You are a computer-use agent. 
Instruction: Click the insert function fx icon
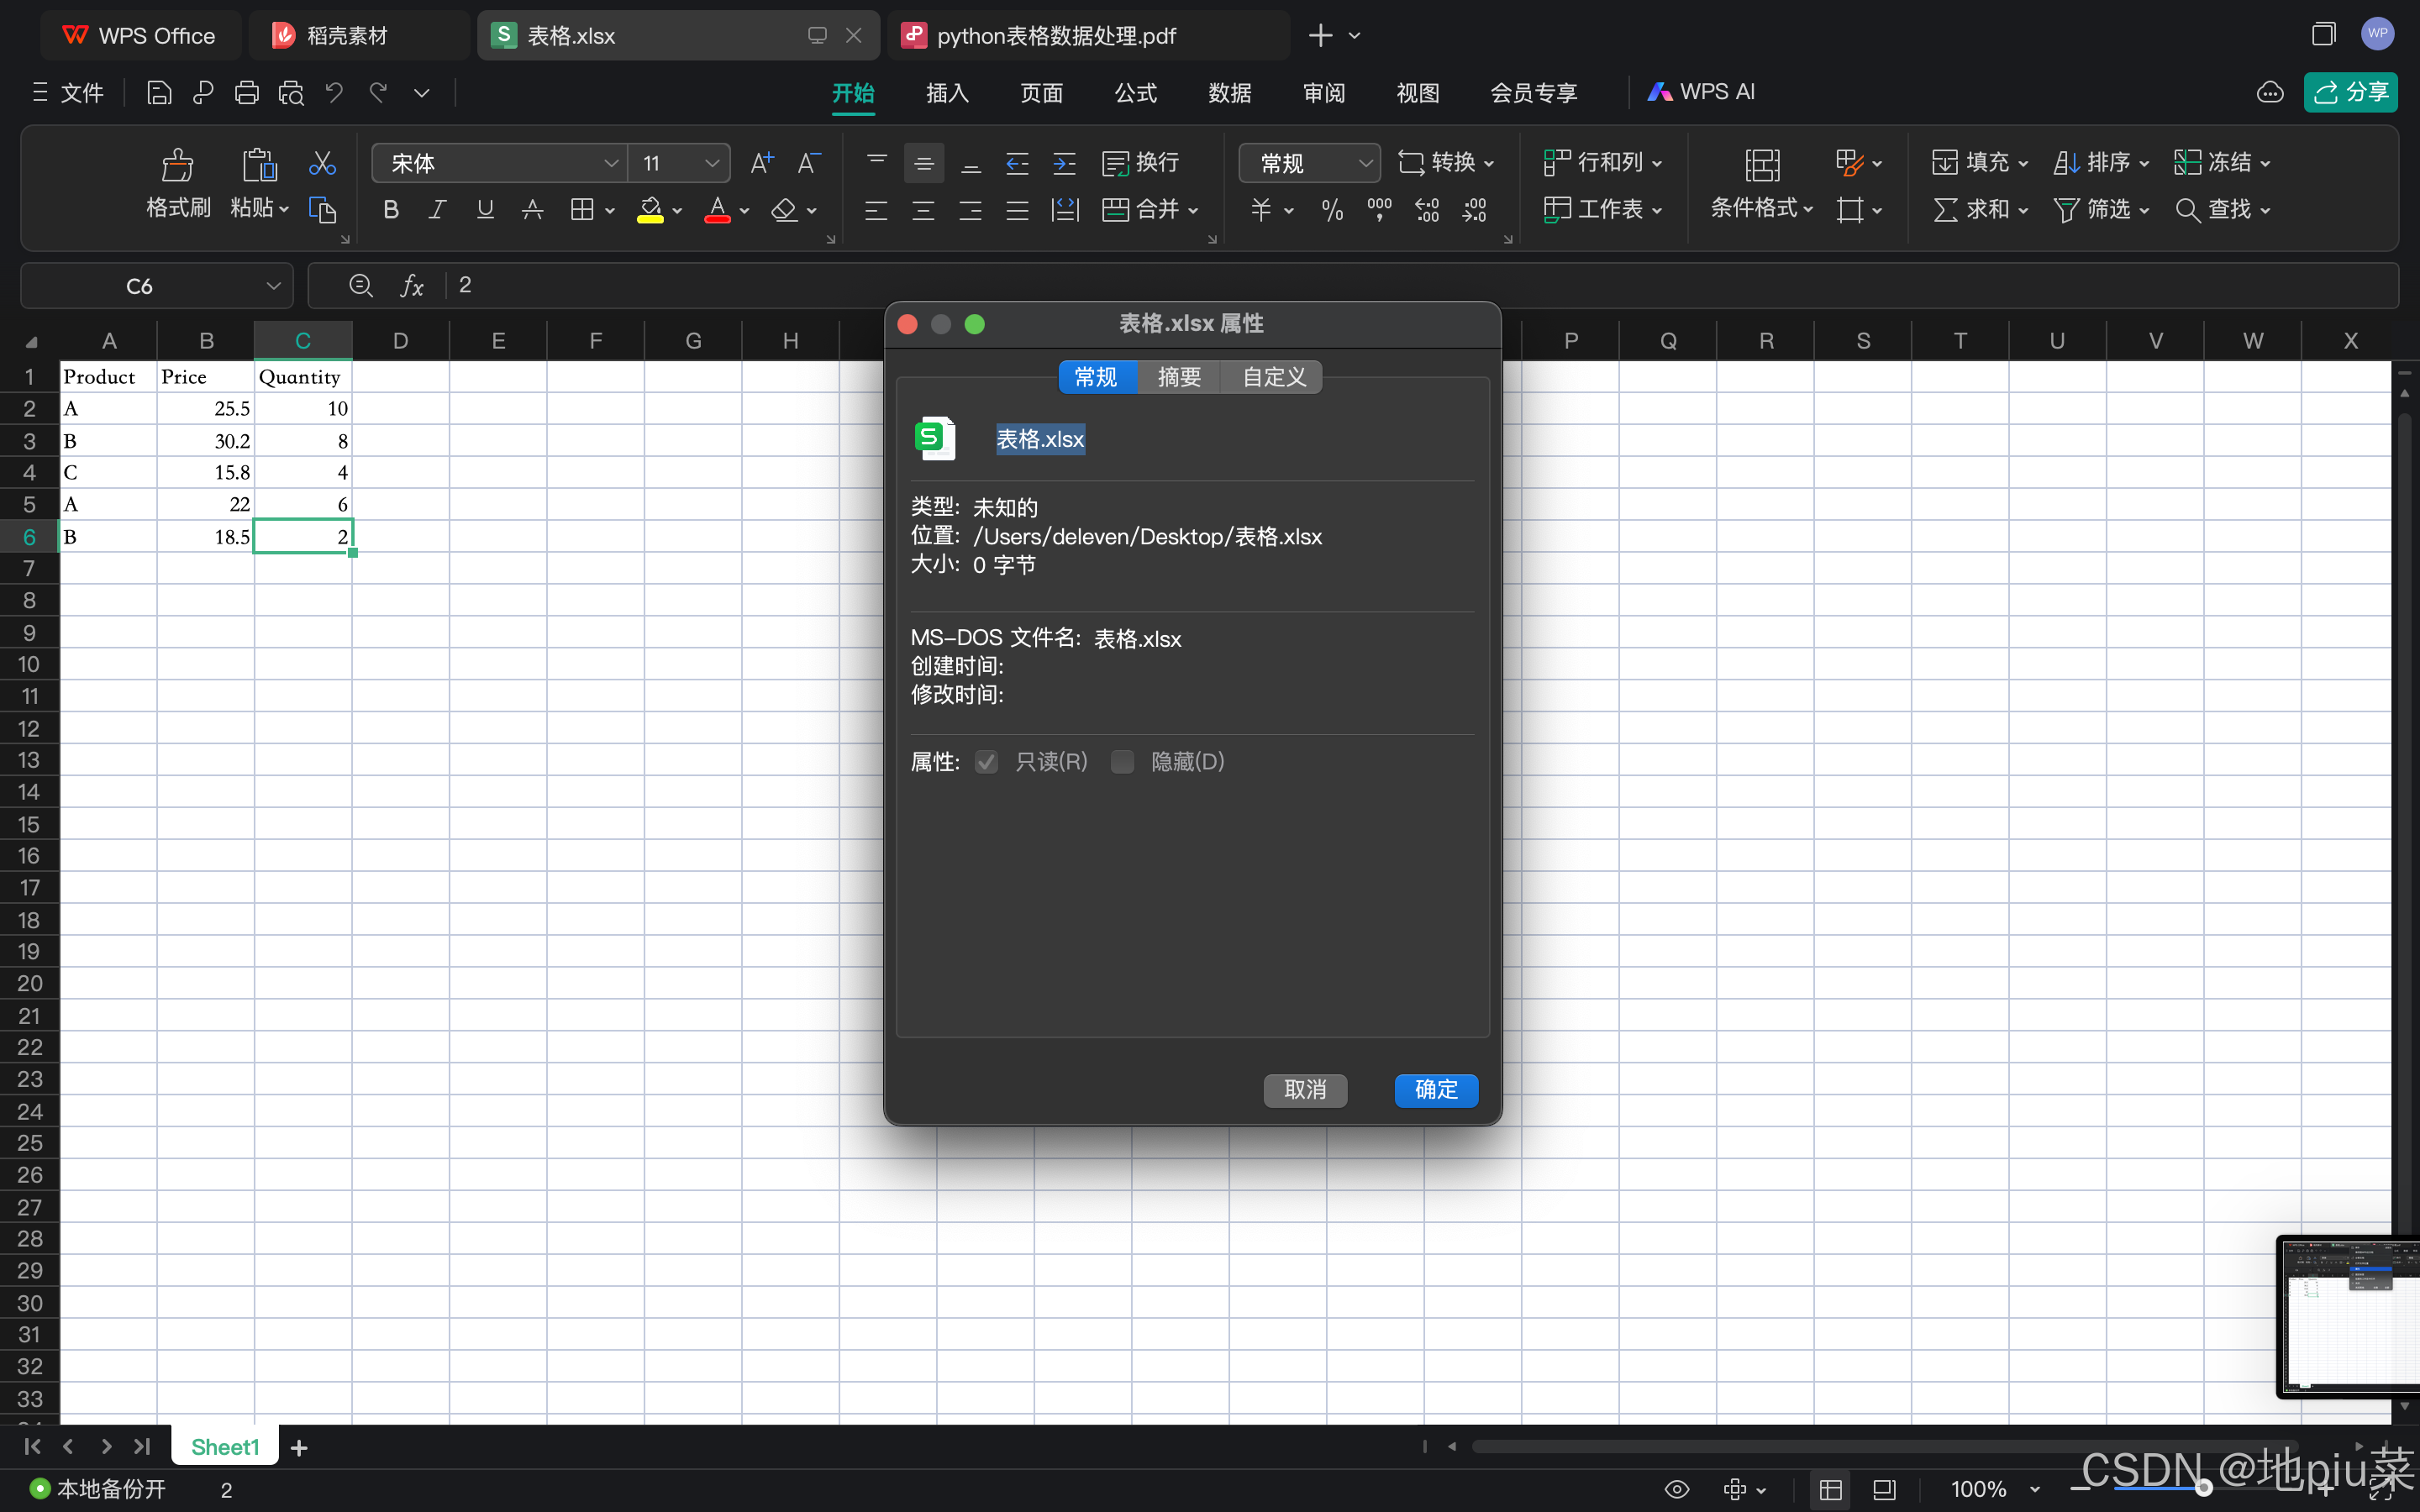coord(412,286)
